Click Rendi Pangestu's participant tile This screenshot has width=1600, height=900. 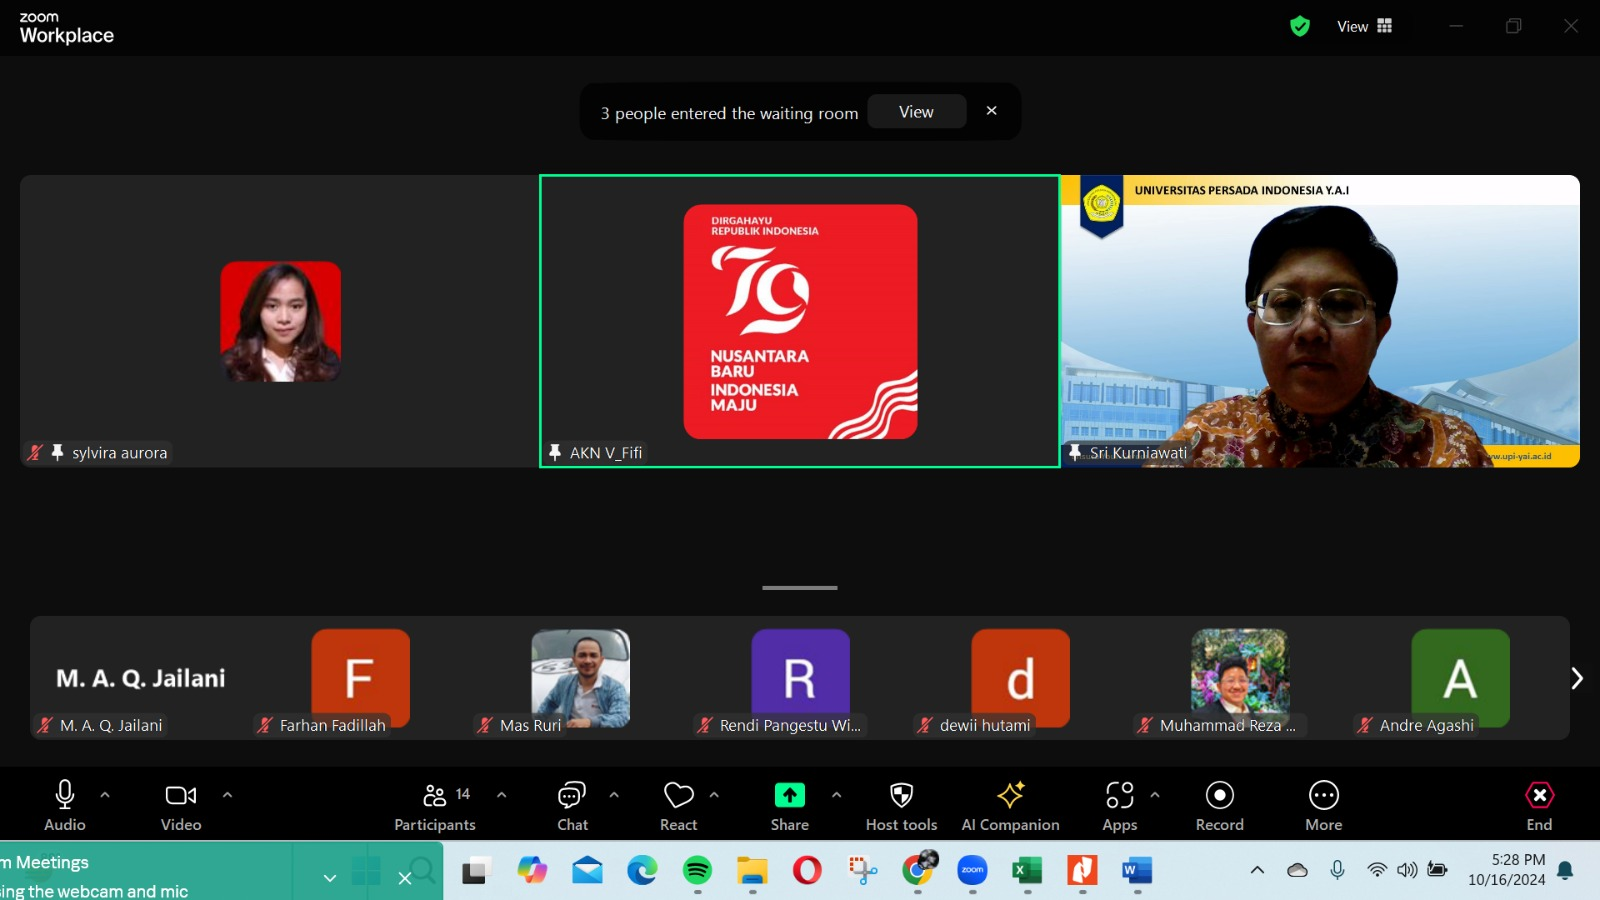point(800,678)
